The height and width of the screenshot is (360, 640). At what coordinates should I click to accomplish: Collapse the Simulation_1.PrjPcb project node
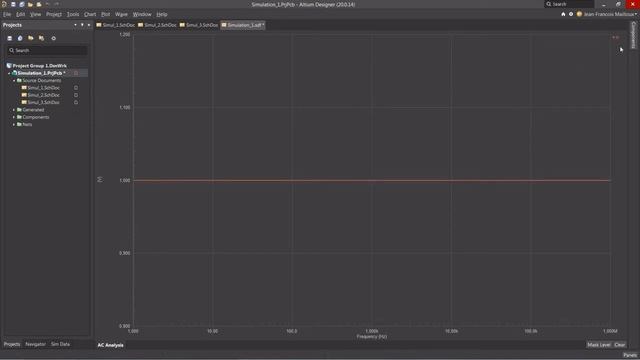[9, 73]
